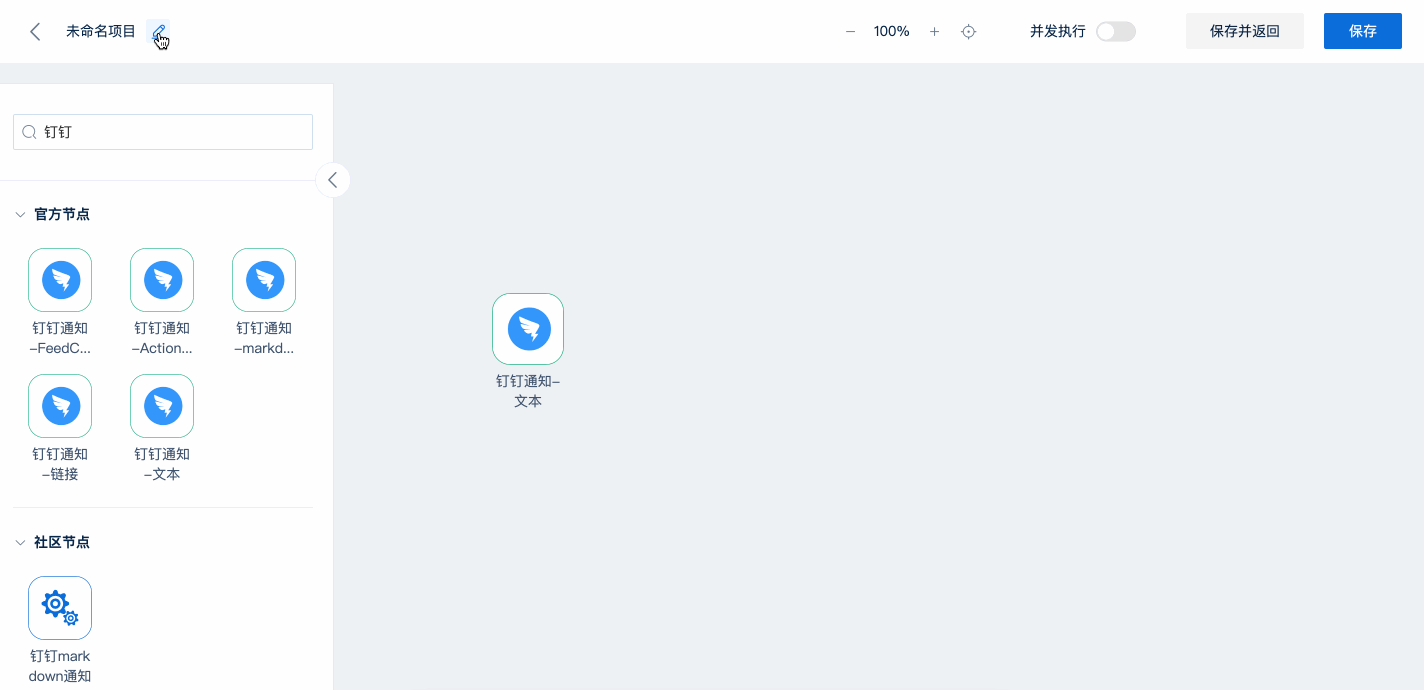
Task: Click the 100% zoom level value
Action: [x=891, y=31]
